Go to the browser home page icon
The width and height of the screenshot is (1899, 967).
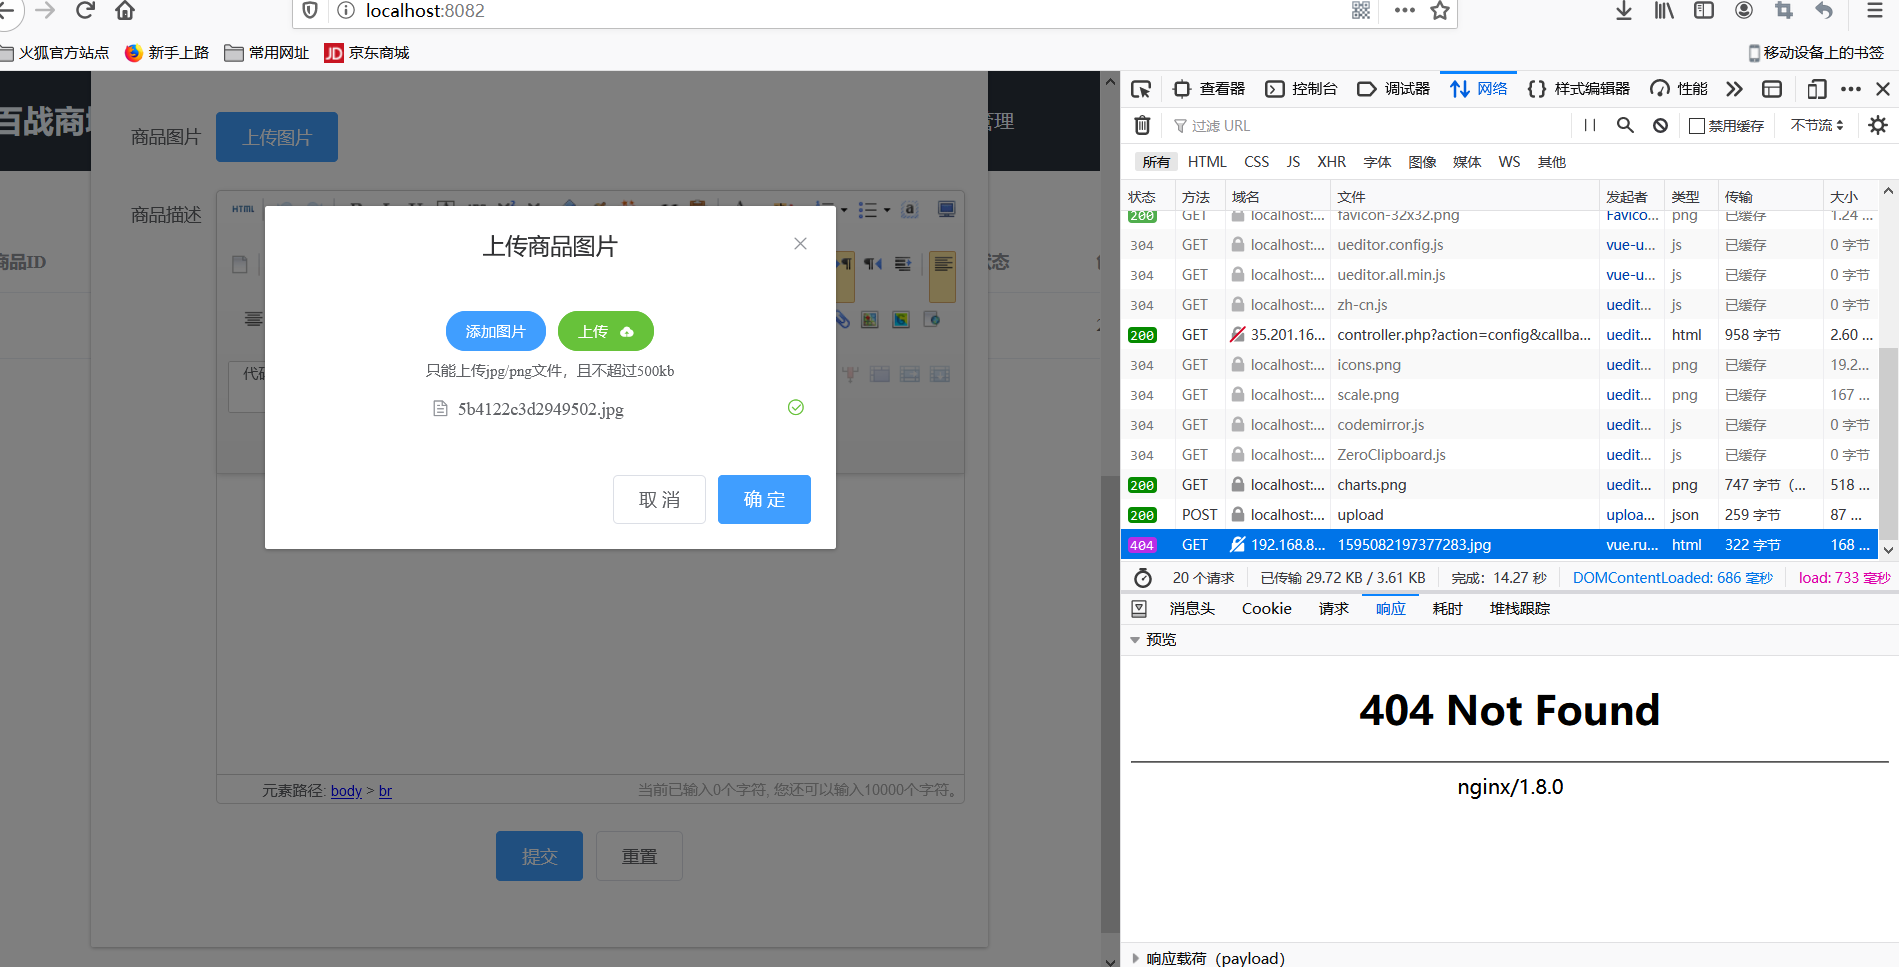click(x=125, y=10)
